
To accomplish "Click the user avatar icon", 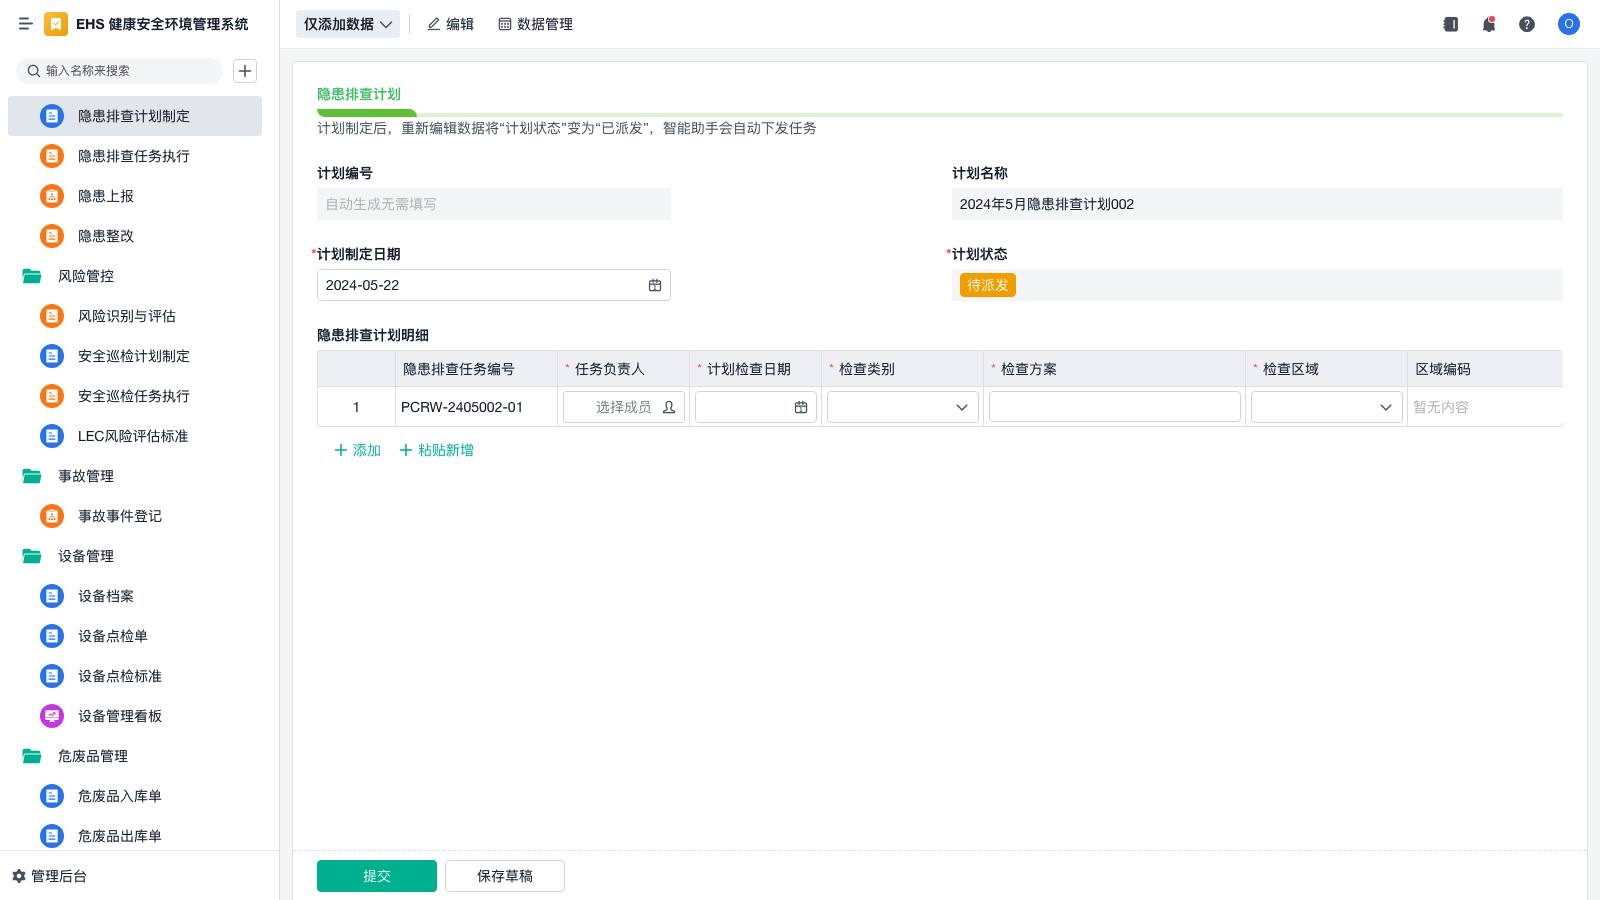I will click(x=1568, y=24).
